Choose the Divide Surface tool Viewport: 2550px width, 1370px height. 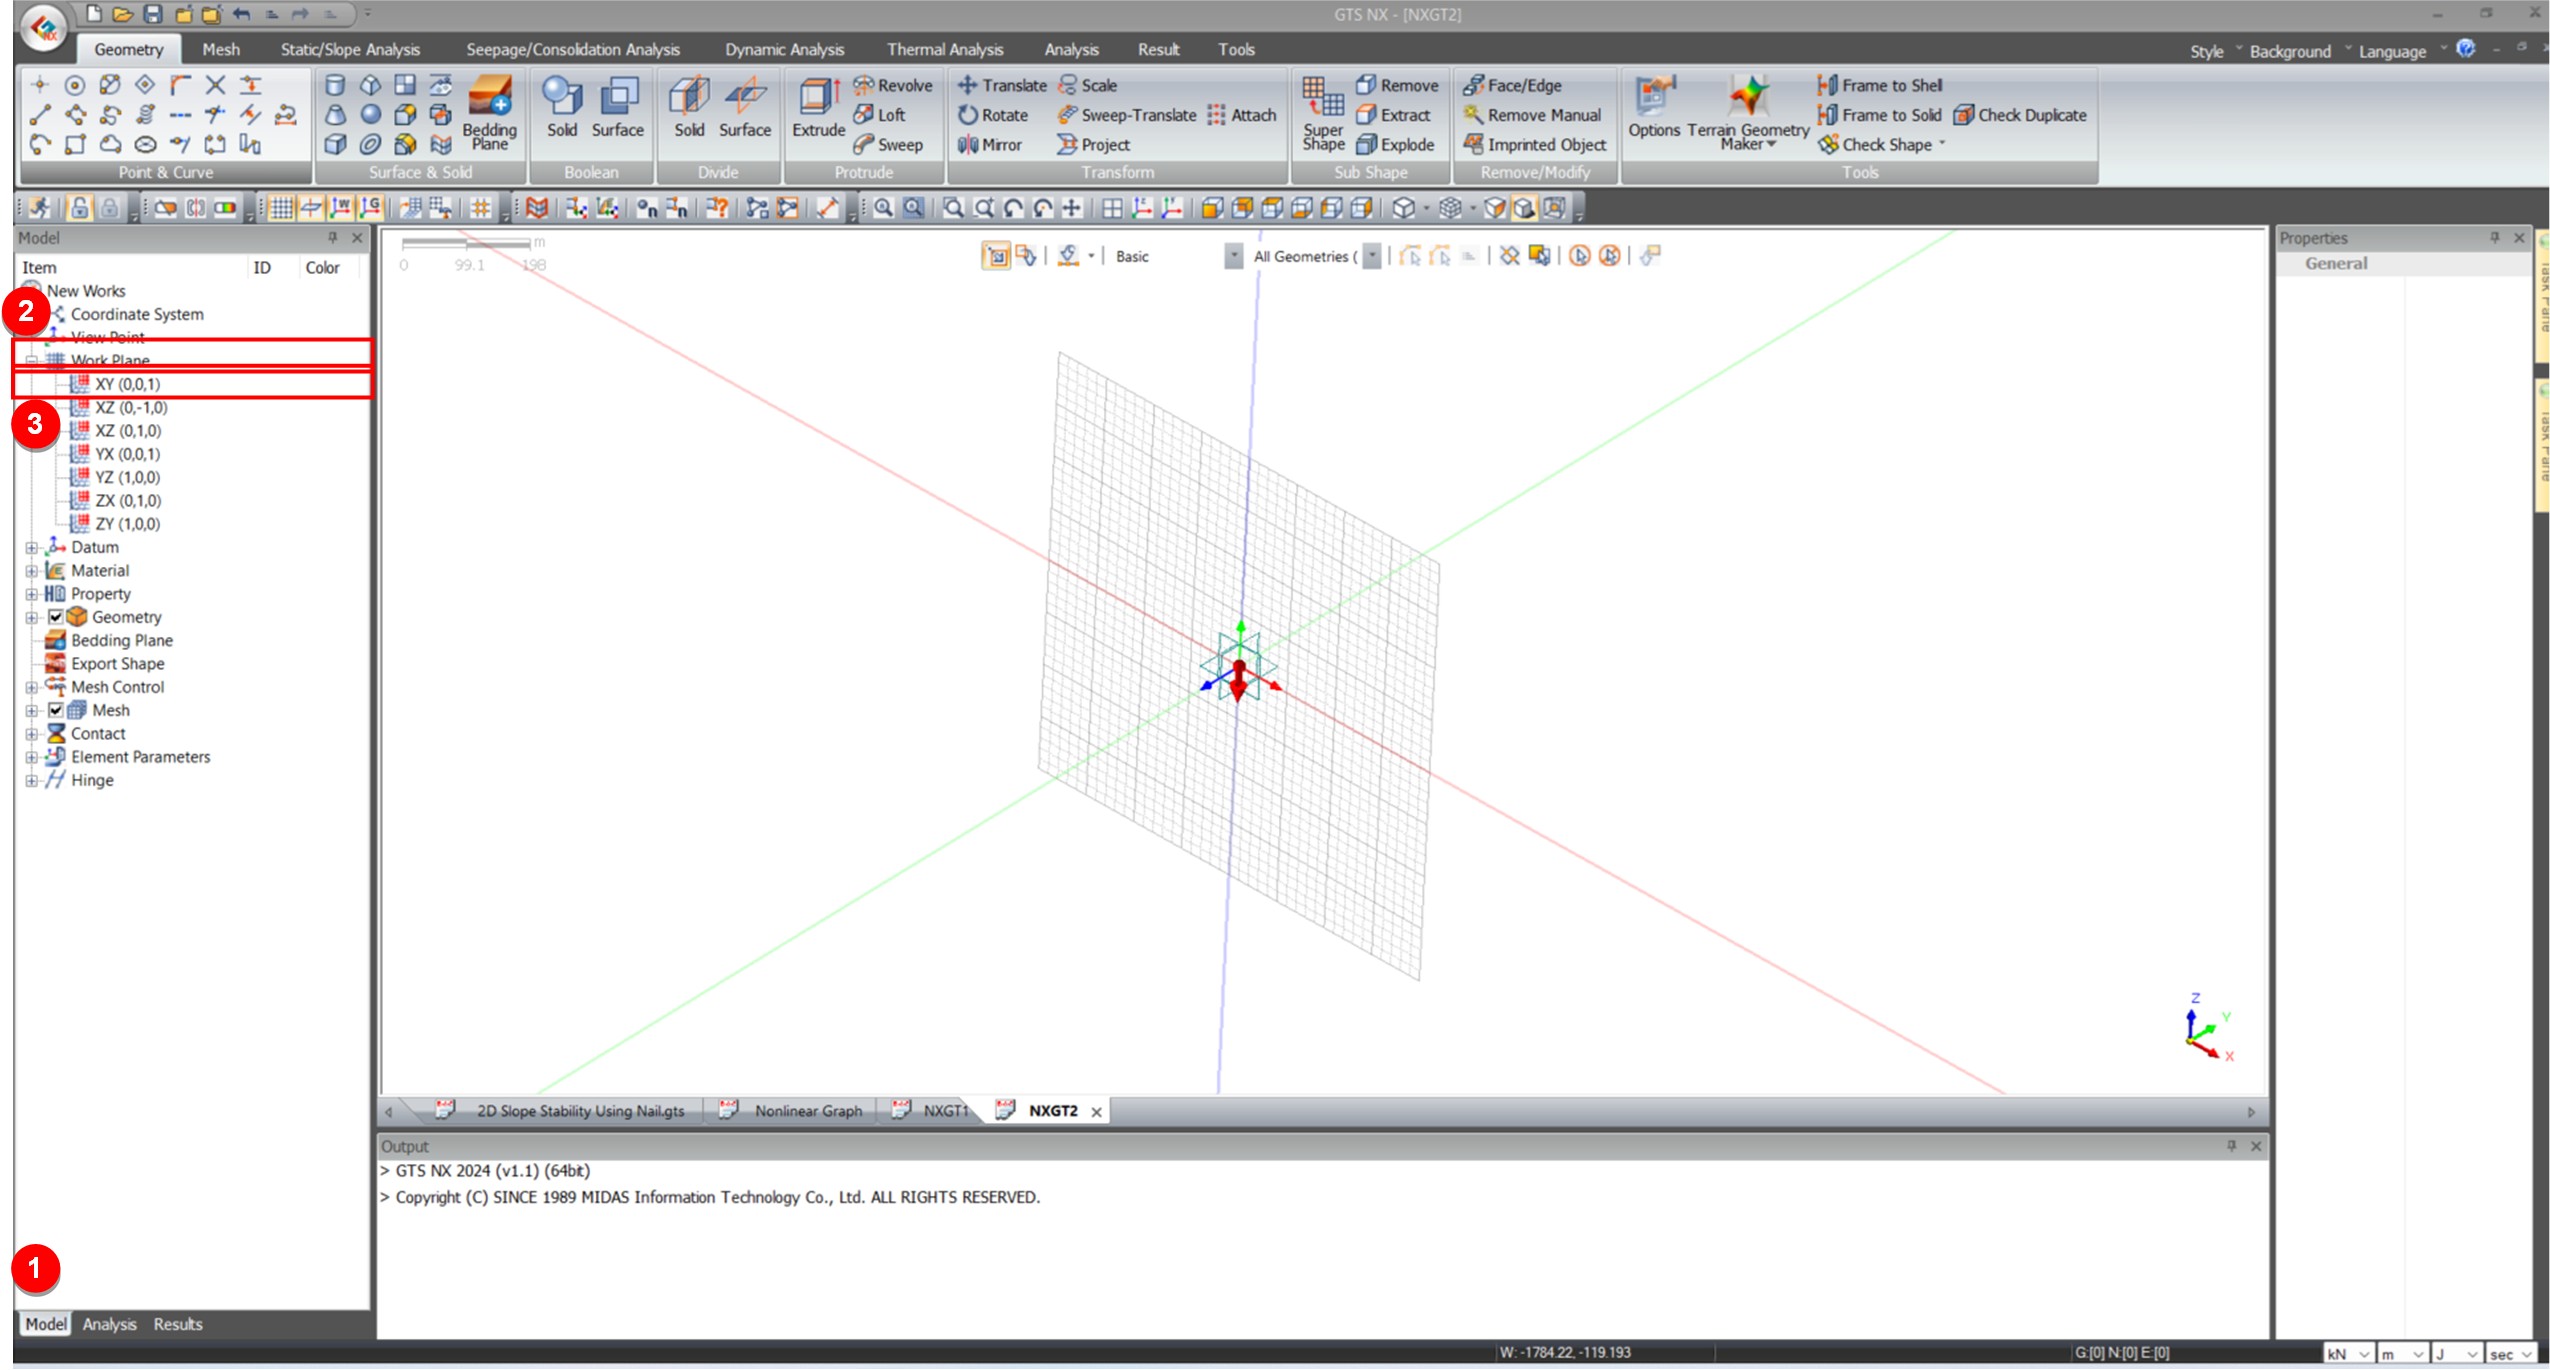click(x=745, y=107)
